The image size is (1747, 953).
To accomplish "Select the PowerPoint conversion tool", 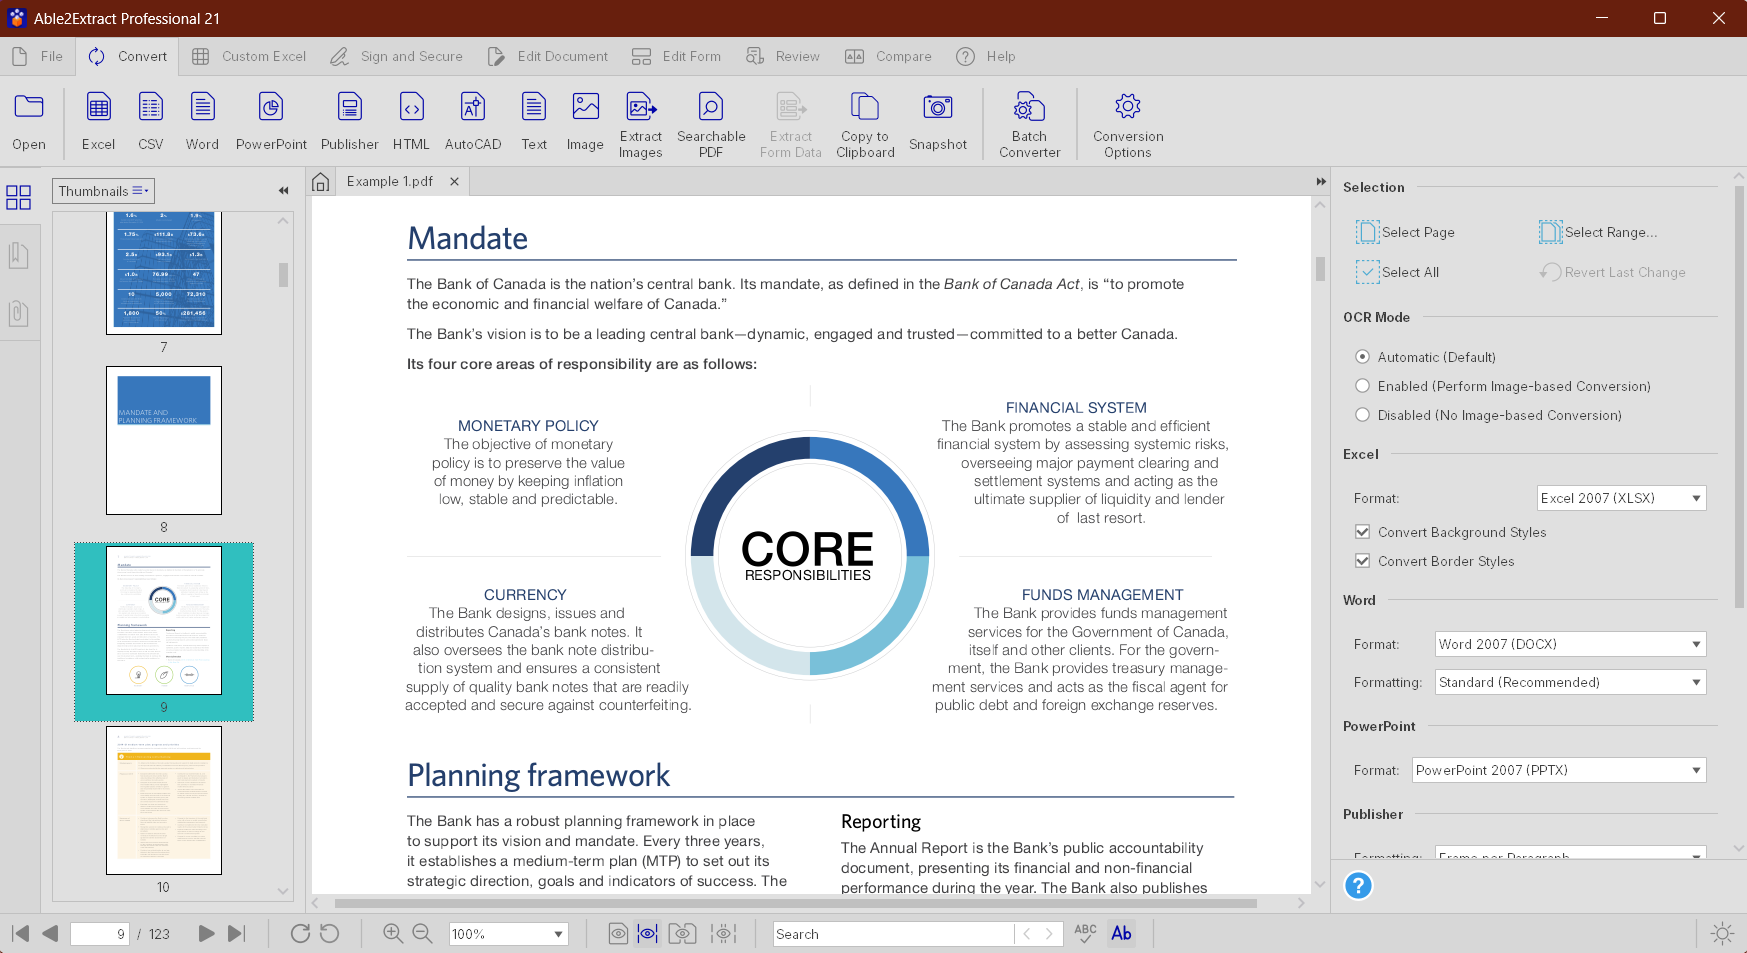I will 270,120.
